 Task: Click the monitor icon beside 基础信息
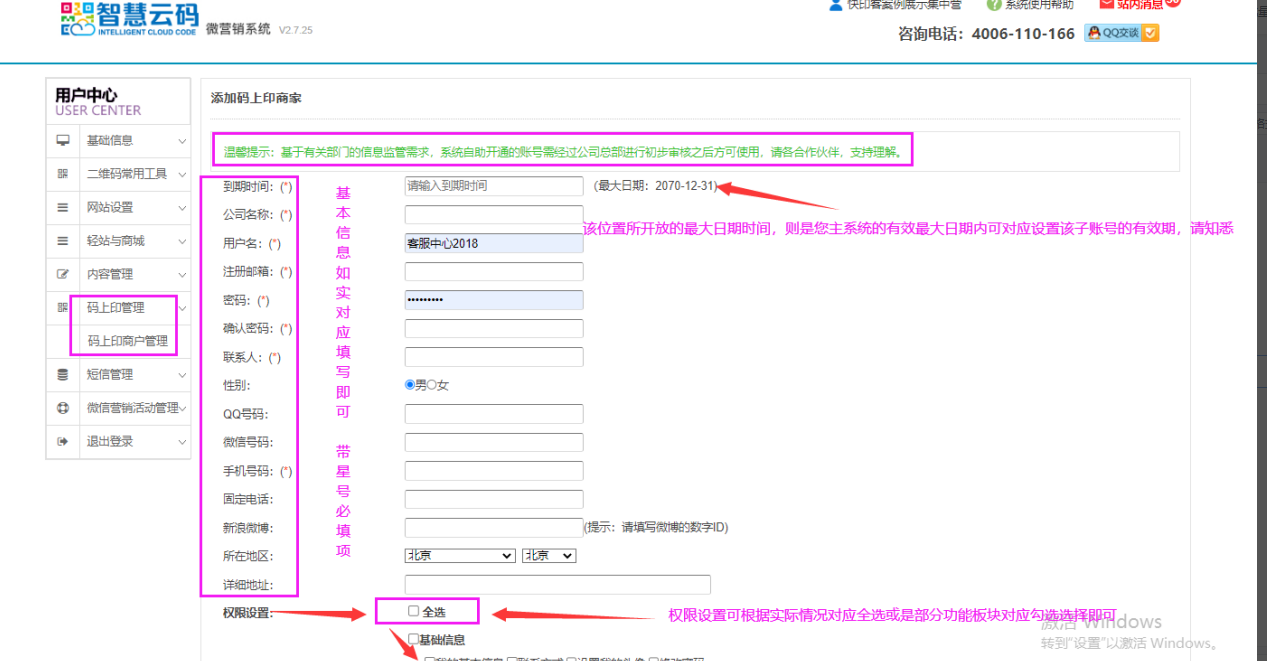coord(63,141)
